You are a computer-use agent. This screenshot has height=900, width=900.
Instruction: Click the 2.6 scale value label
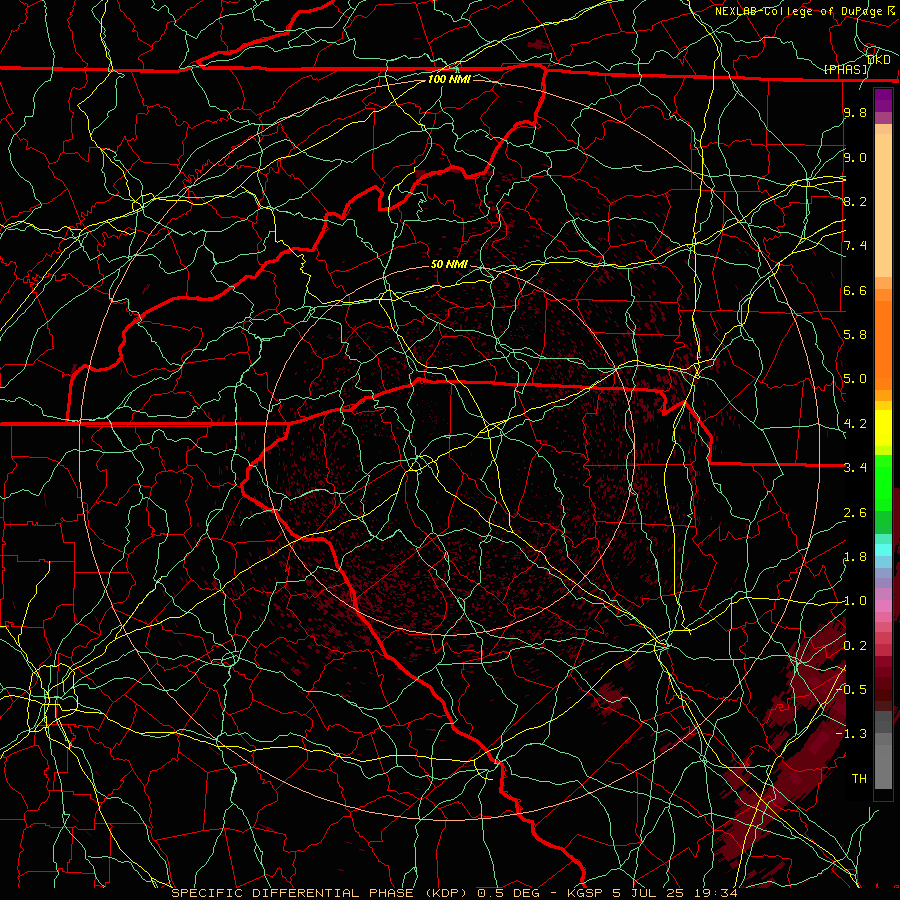coord(855,513)
